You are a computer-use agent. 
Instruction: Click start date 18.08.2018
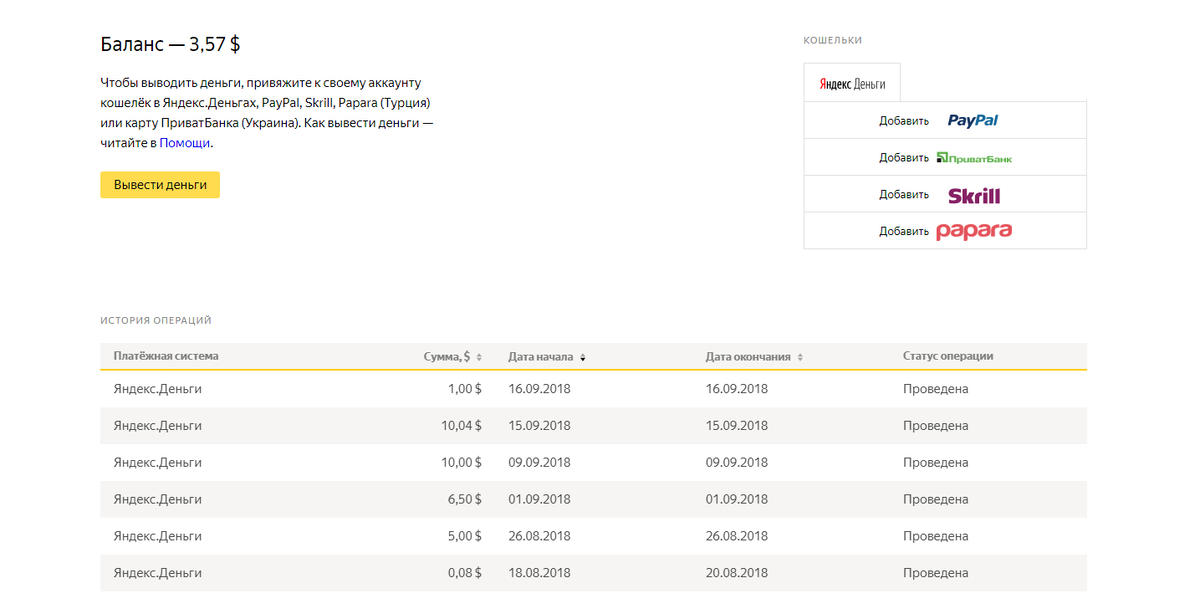(x=539, y=573)
